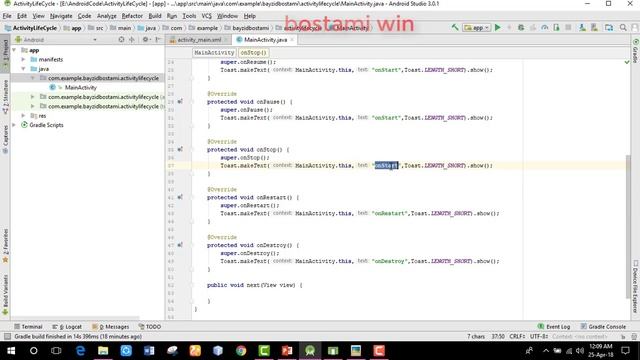Open the Navigate menu
This screenshot has height=360, width=640.
coord(61,16)
